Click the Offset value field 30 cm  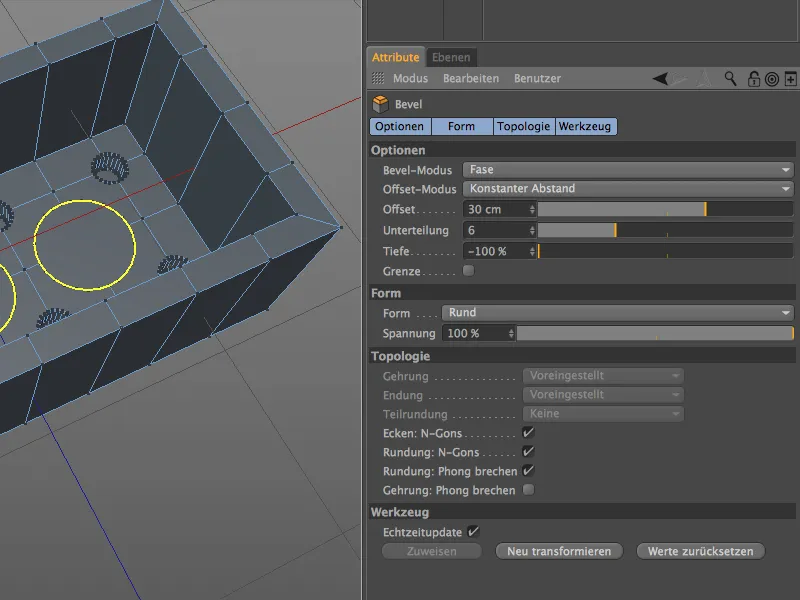(495, 209)
